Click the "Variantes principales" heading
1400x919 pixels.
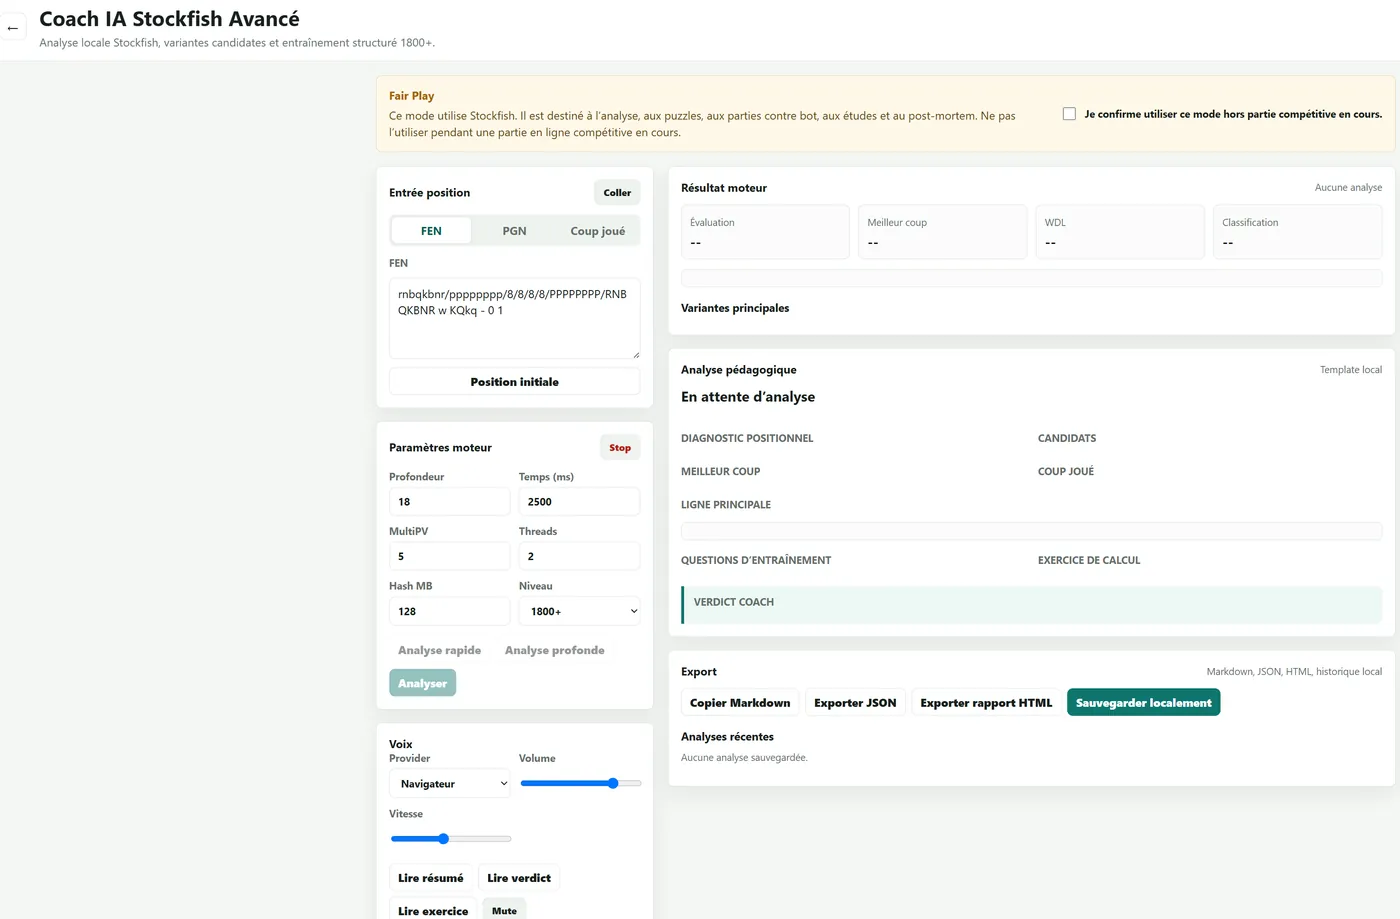tap(735, 308)
